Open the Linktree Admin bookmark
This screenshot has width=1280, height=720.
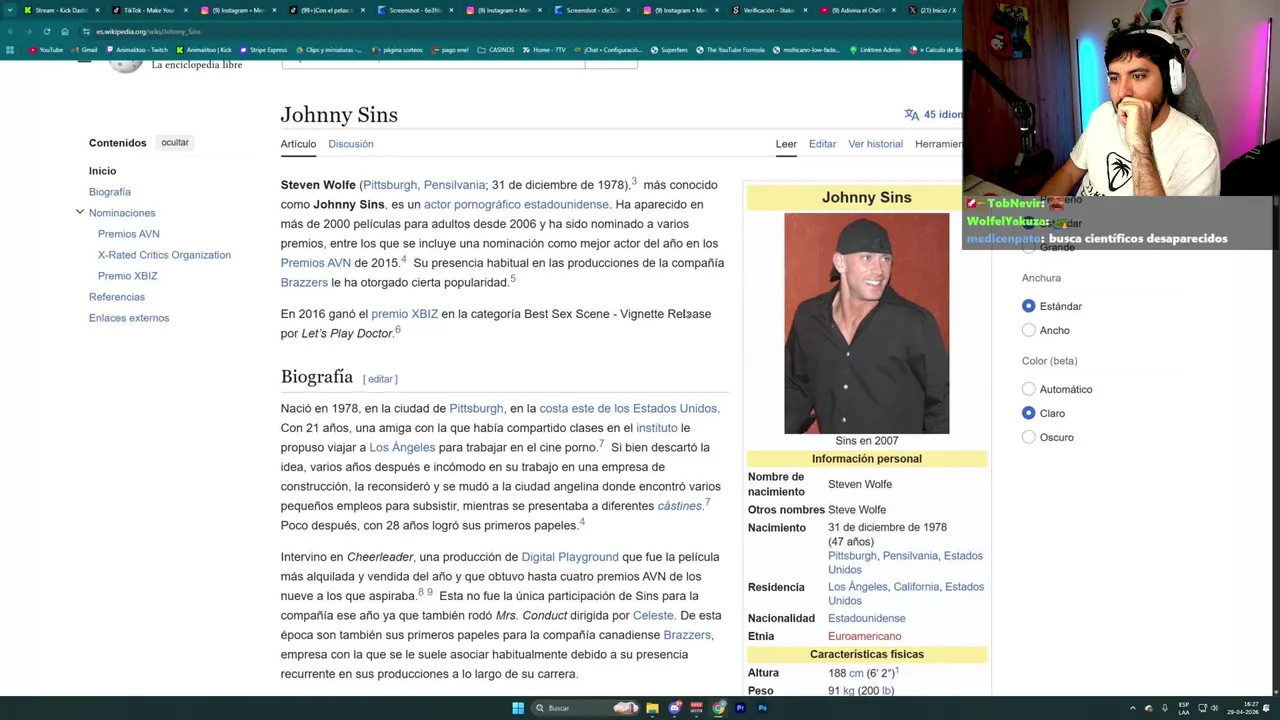point(877,49)
